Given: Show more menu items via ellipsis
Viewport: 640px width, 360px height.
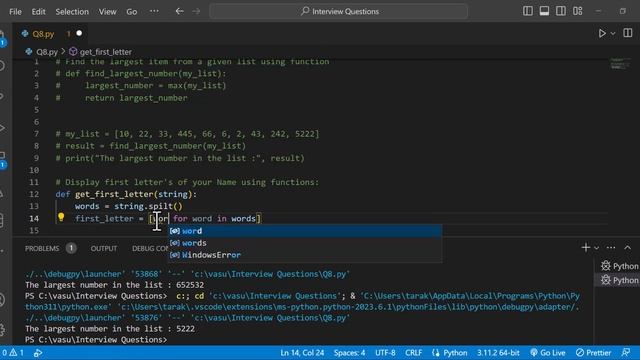Looking at the screenshot, I should [154, 11].
